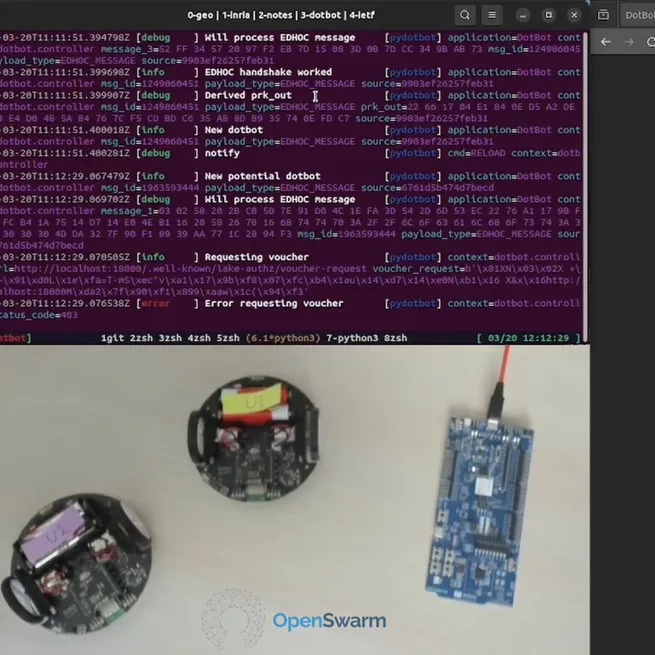
Task: Click 'Will process EDHOC message' at 11:12:29
Action: pos(280,199)
